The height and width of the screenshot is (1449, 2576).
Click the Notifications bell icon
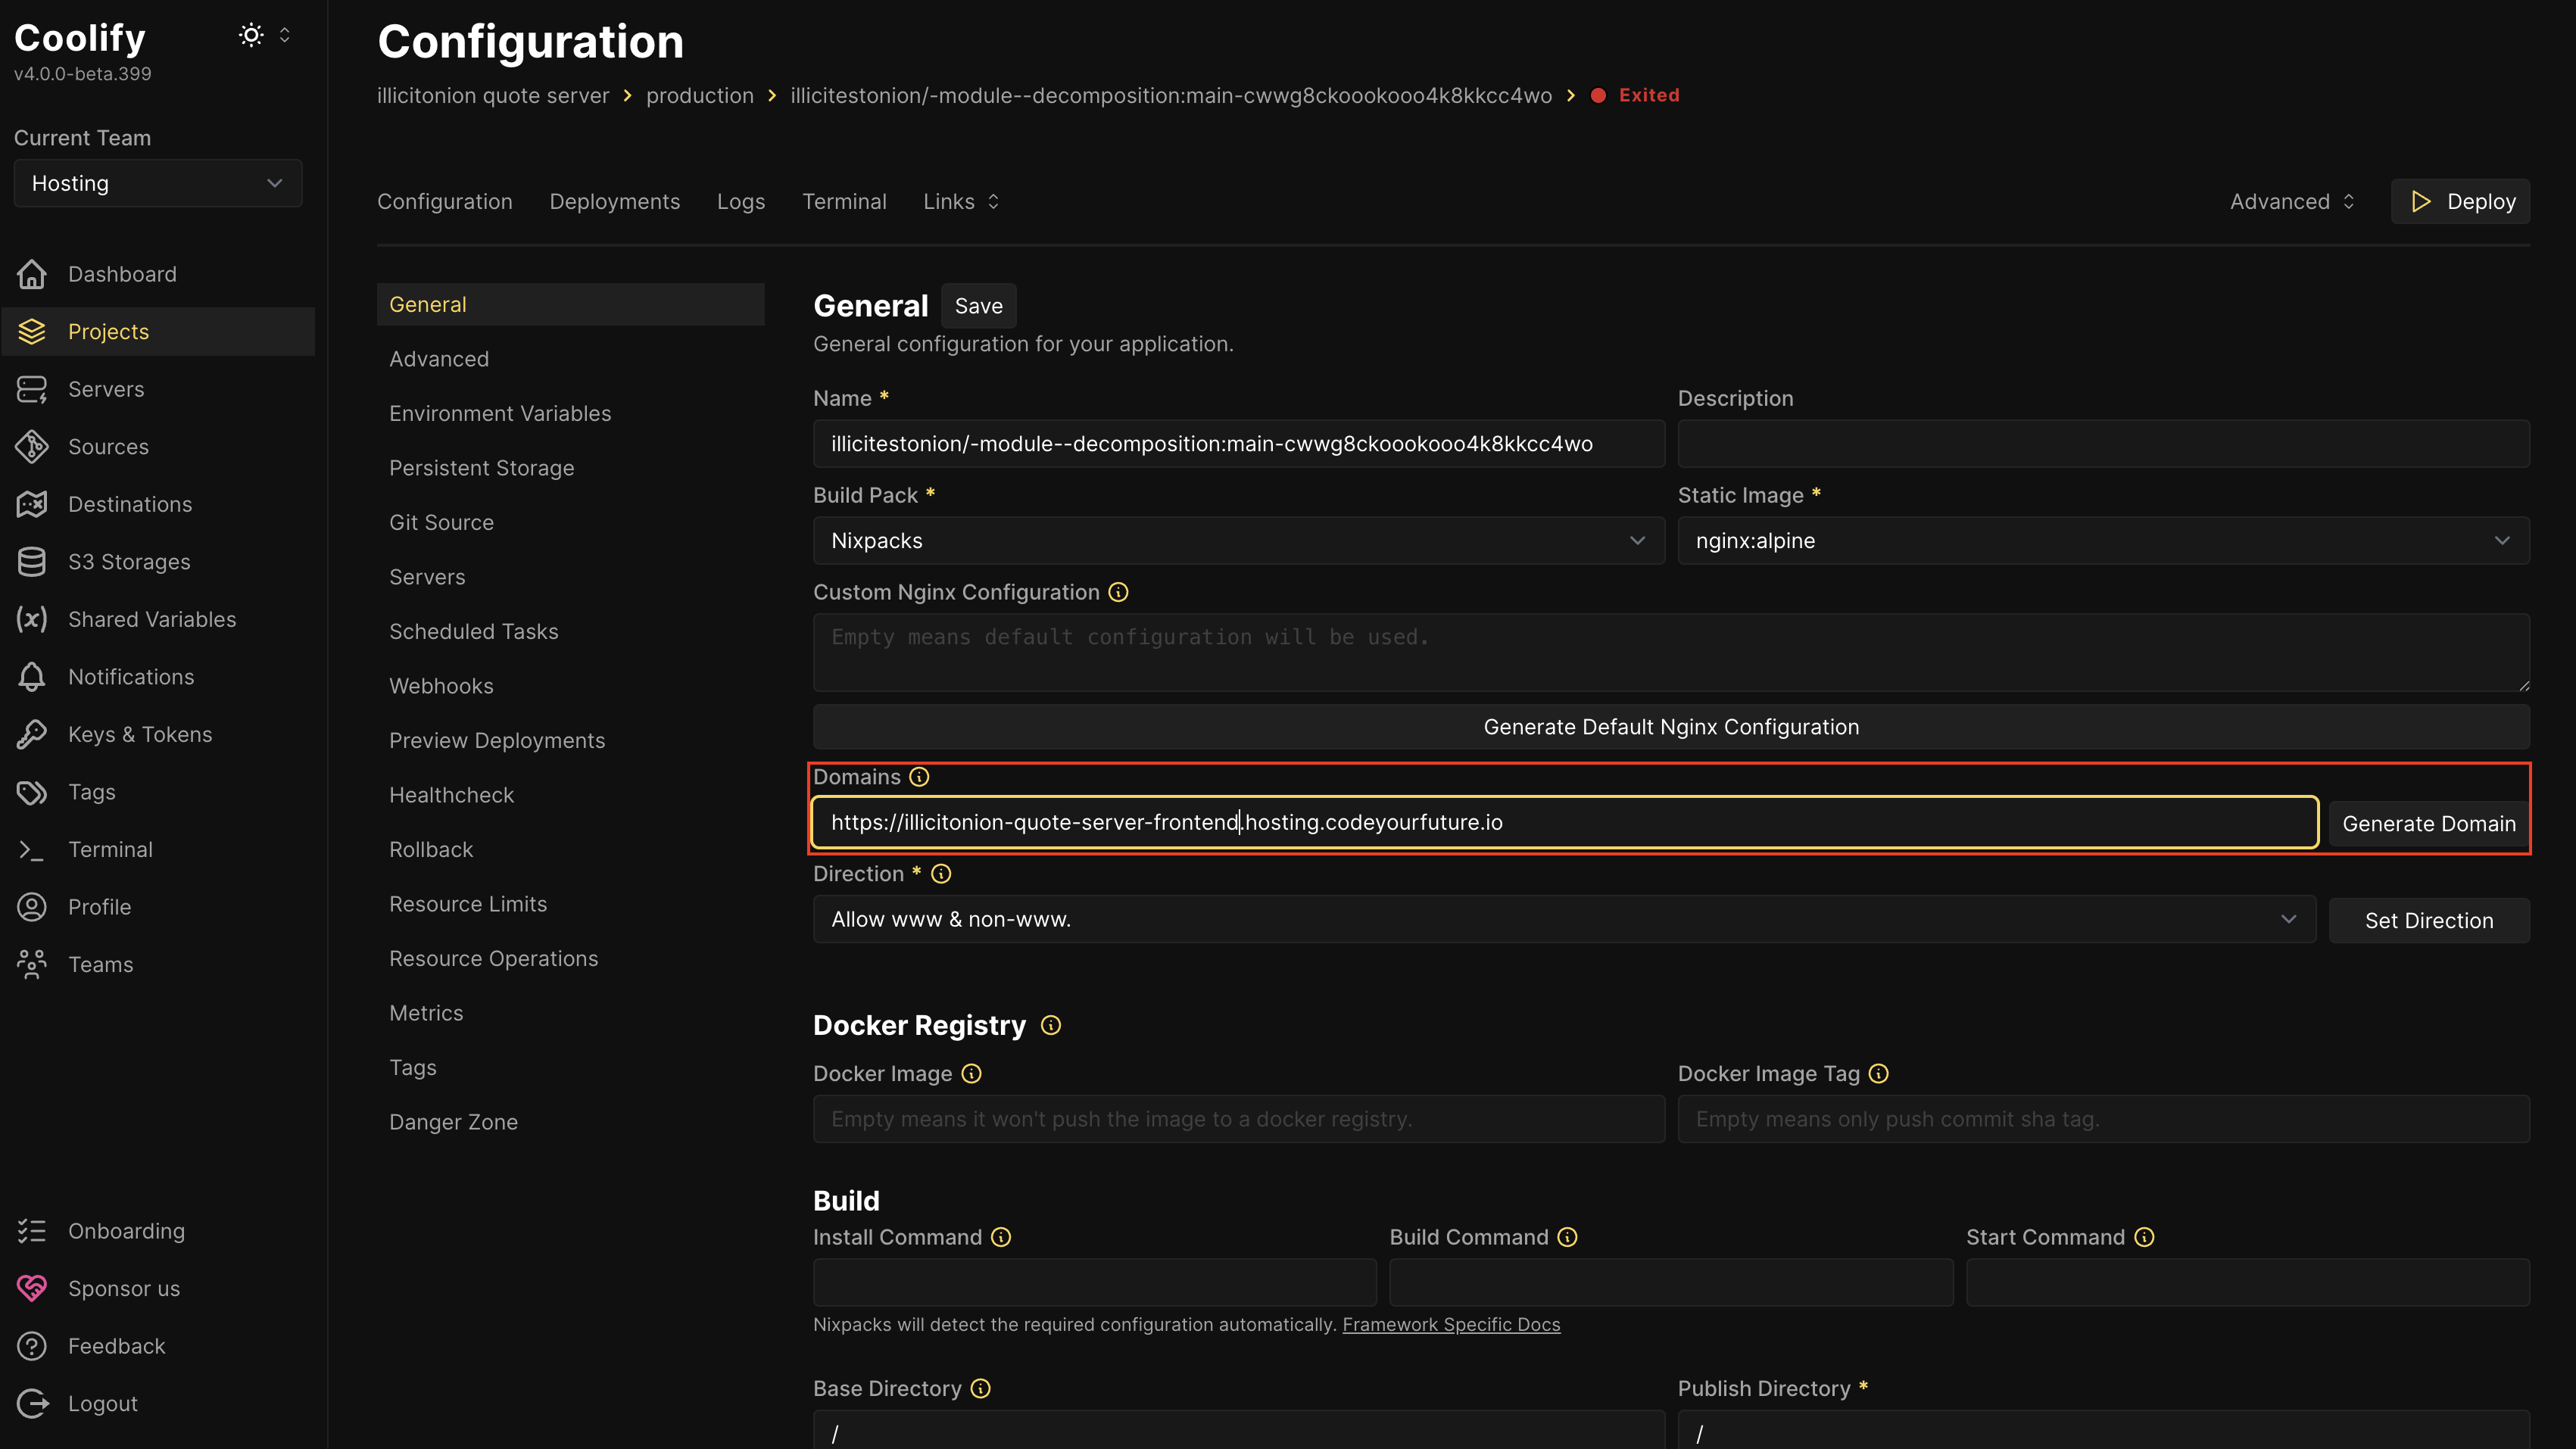click(32, 677)
